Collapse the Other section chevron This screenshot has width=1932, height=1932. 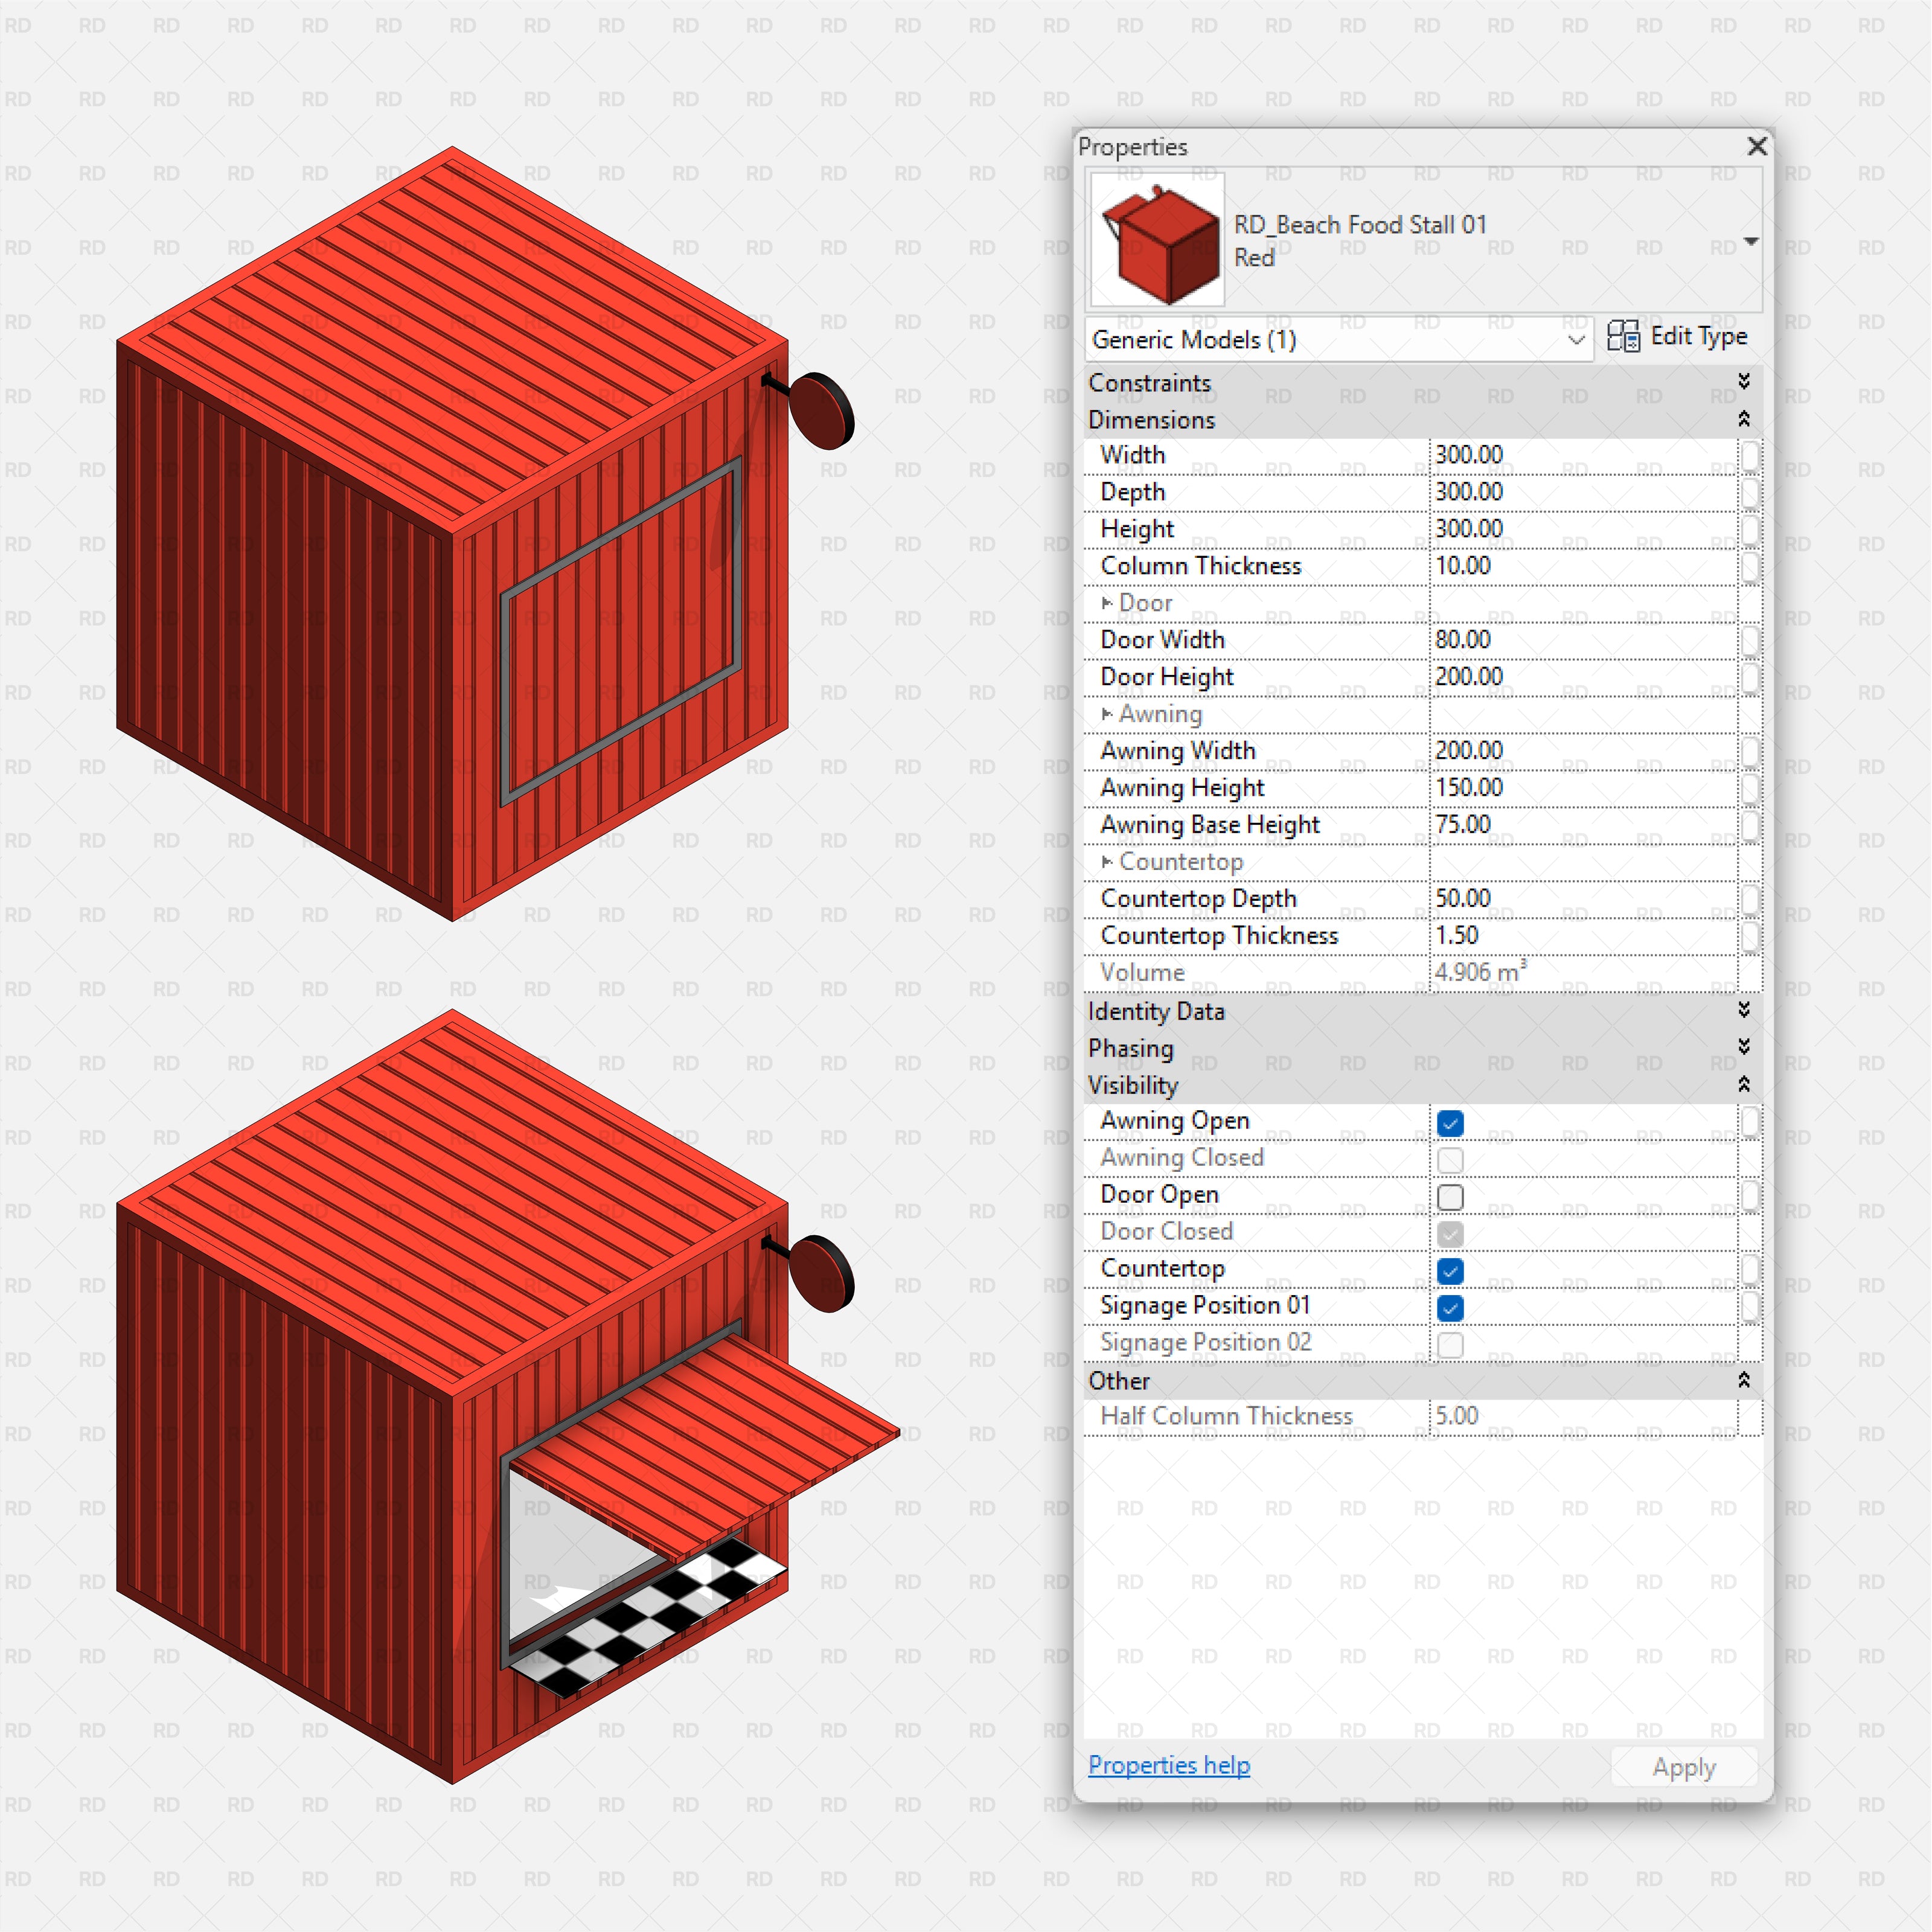point(1743,1380)
